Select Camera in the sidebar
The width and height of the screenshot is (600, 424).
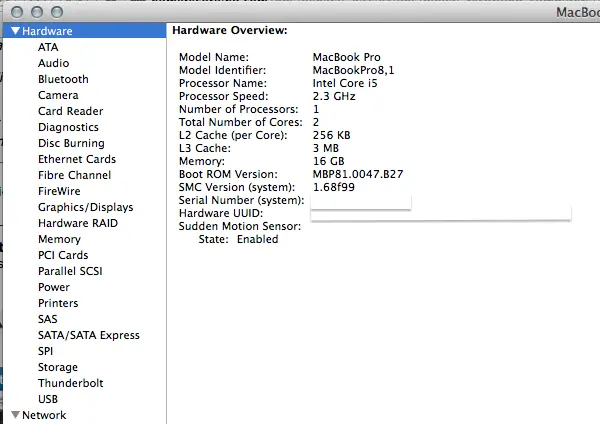(58, 95)
